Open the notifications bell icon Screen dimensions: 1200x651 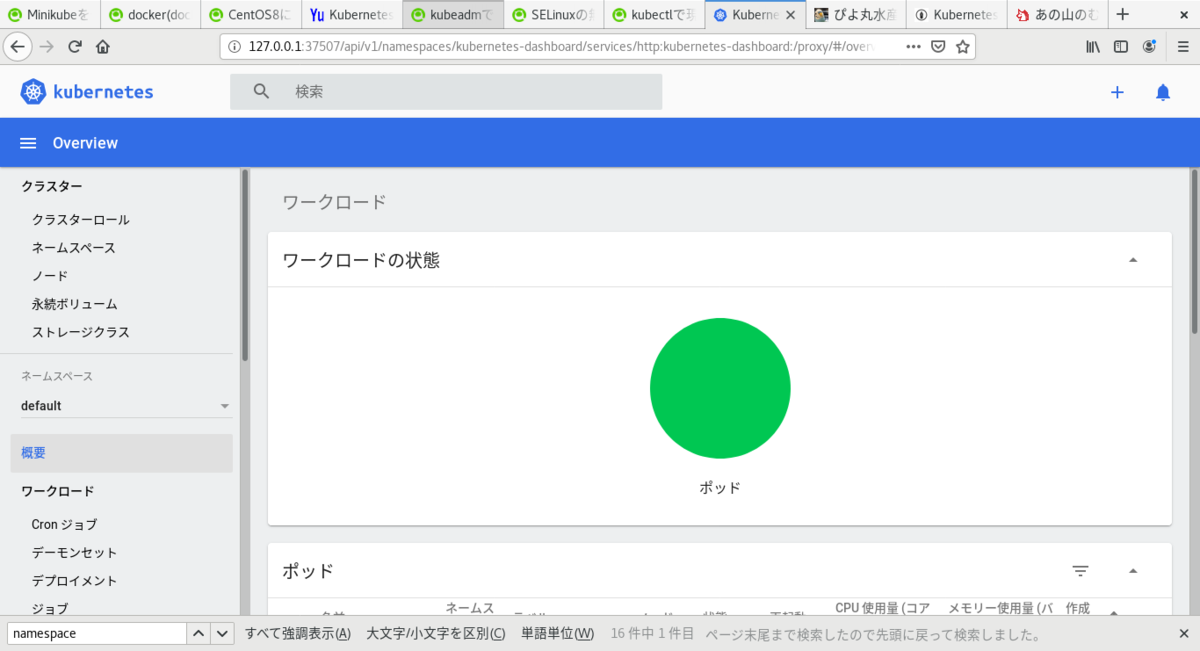click(1162, 92)
